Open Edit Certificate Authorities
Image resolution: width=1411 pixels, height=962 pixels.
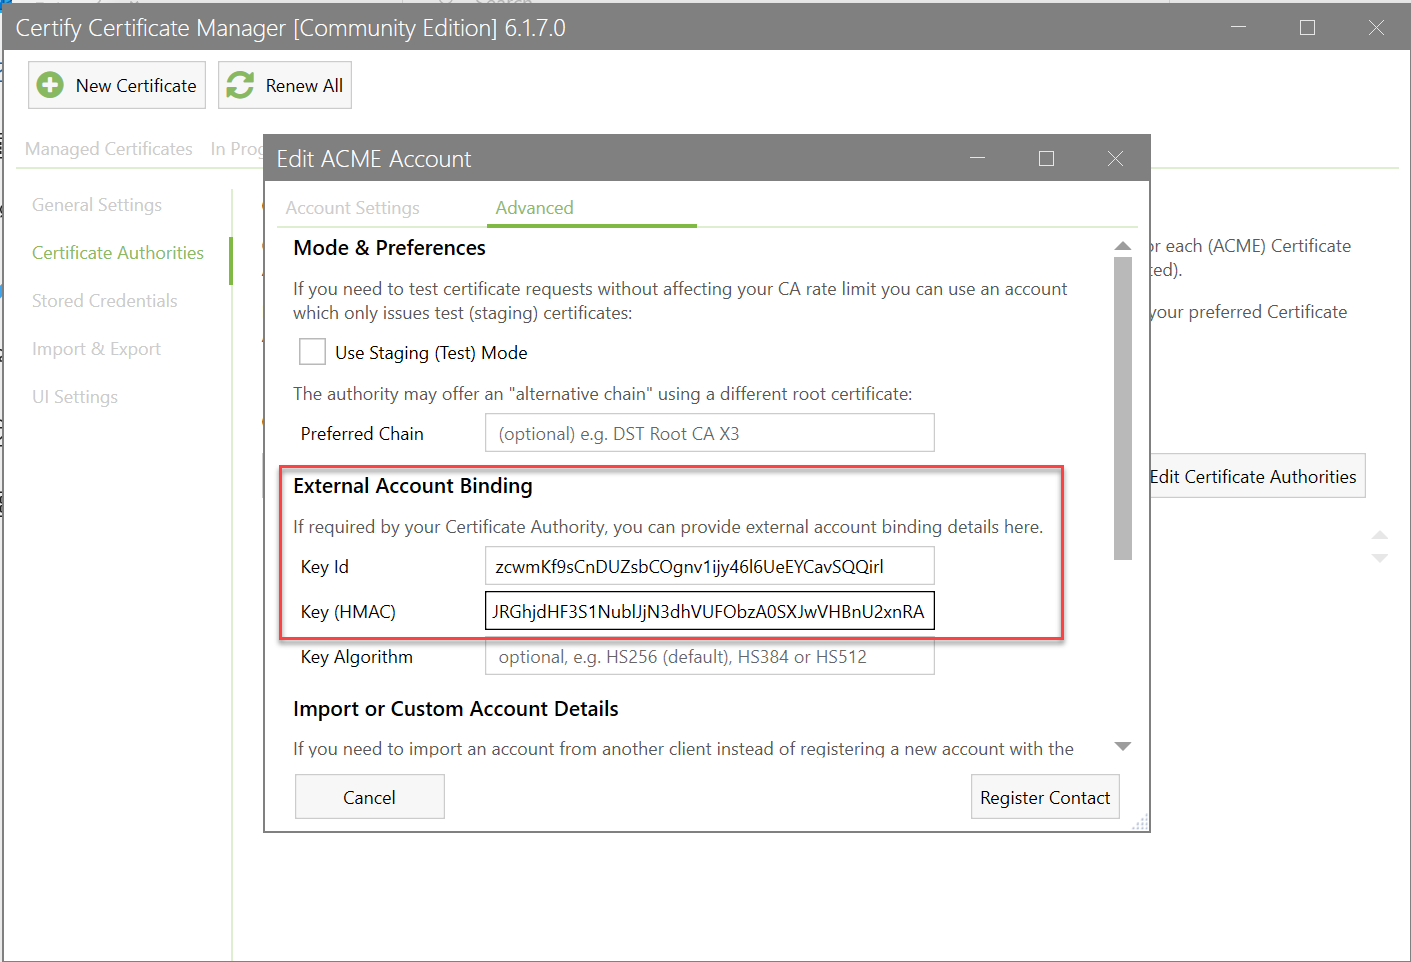(x=1255, y=476)
